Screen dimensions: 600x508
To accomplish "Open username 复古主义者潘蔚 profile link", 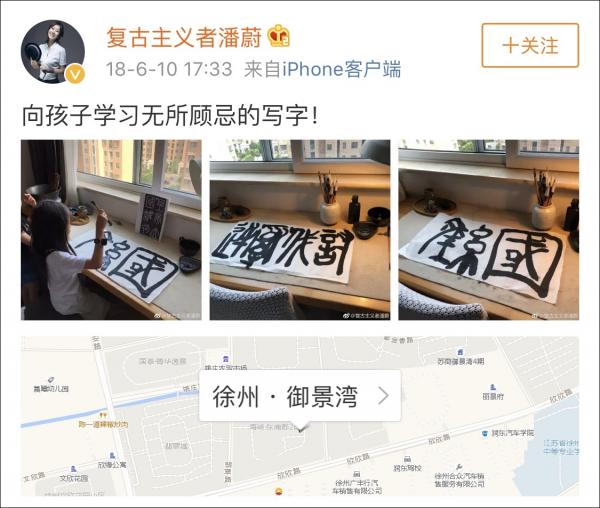I will click(x=184, y=37).
